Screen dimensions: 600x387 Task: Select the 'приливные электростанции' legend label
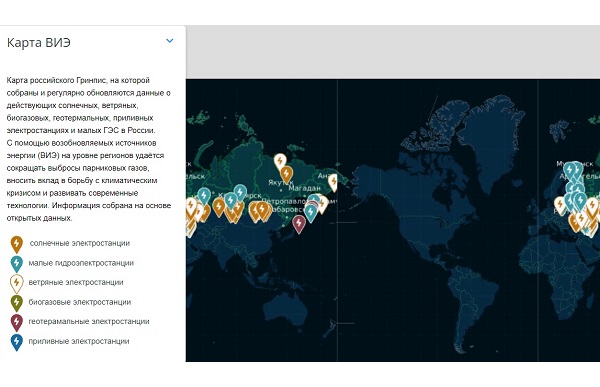point(79,341)
